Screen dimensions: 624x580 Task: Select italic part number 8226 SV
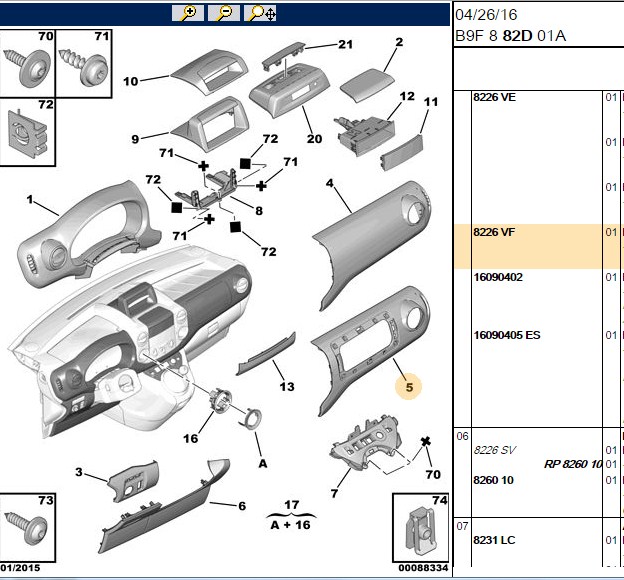495,450
